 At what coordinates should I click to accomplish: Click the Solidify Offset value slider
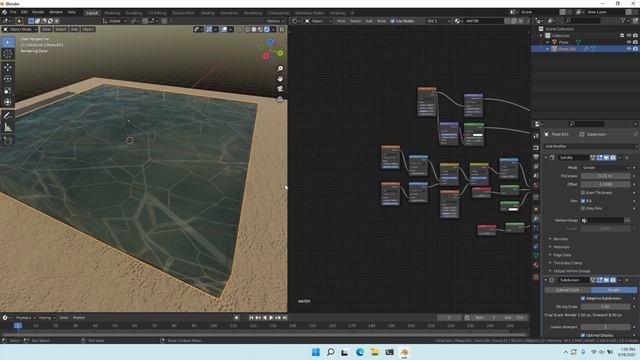(606, 184)
